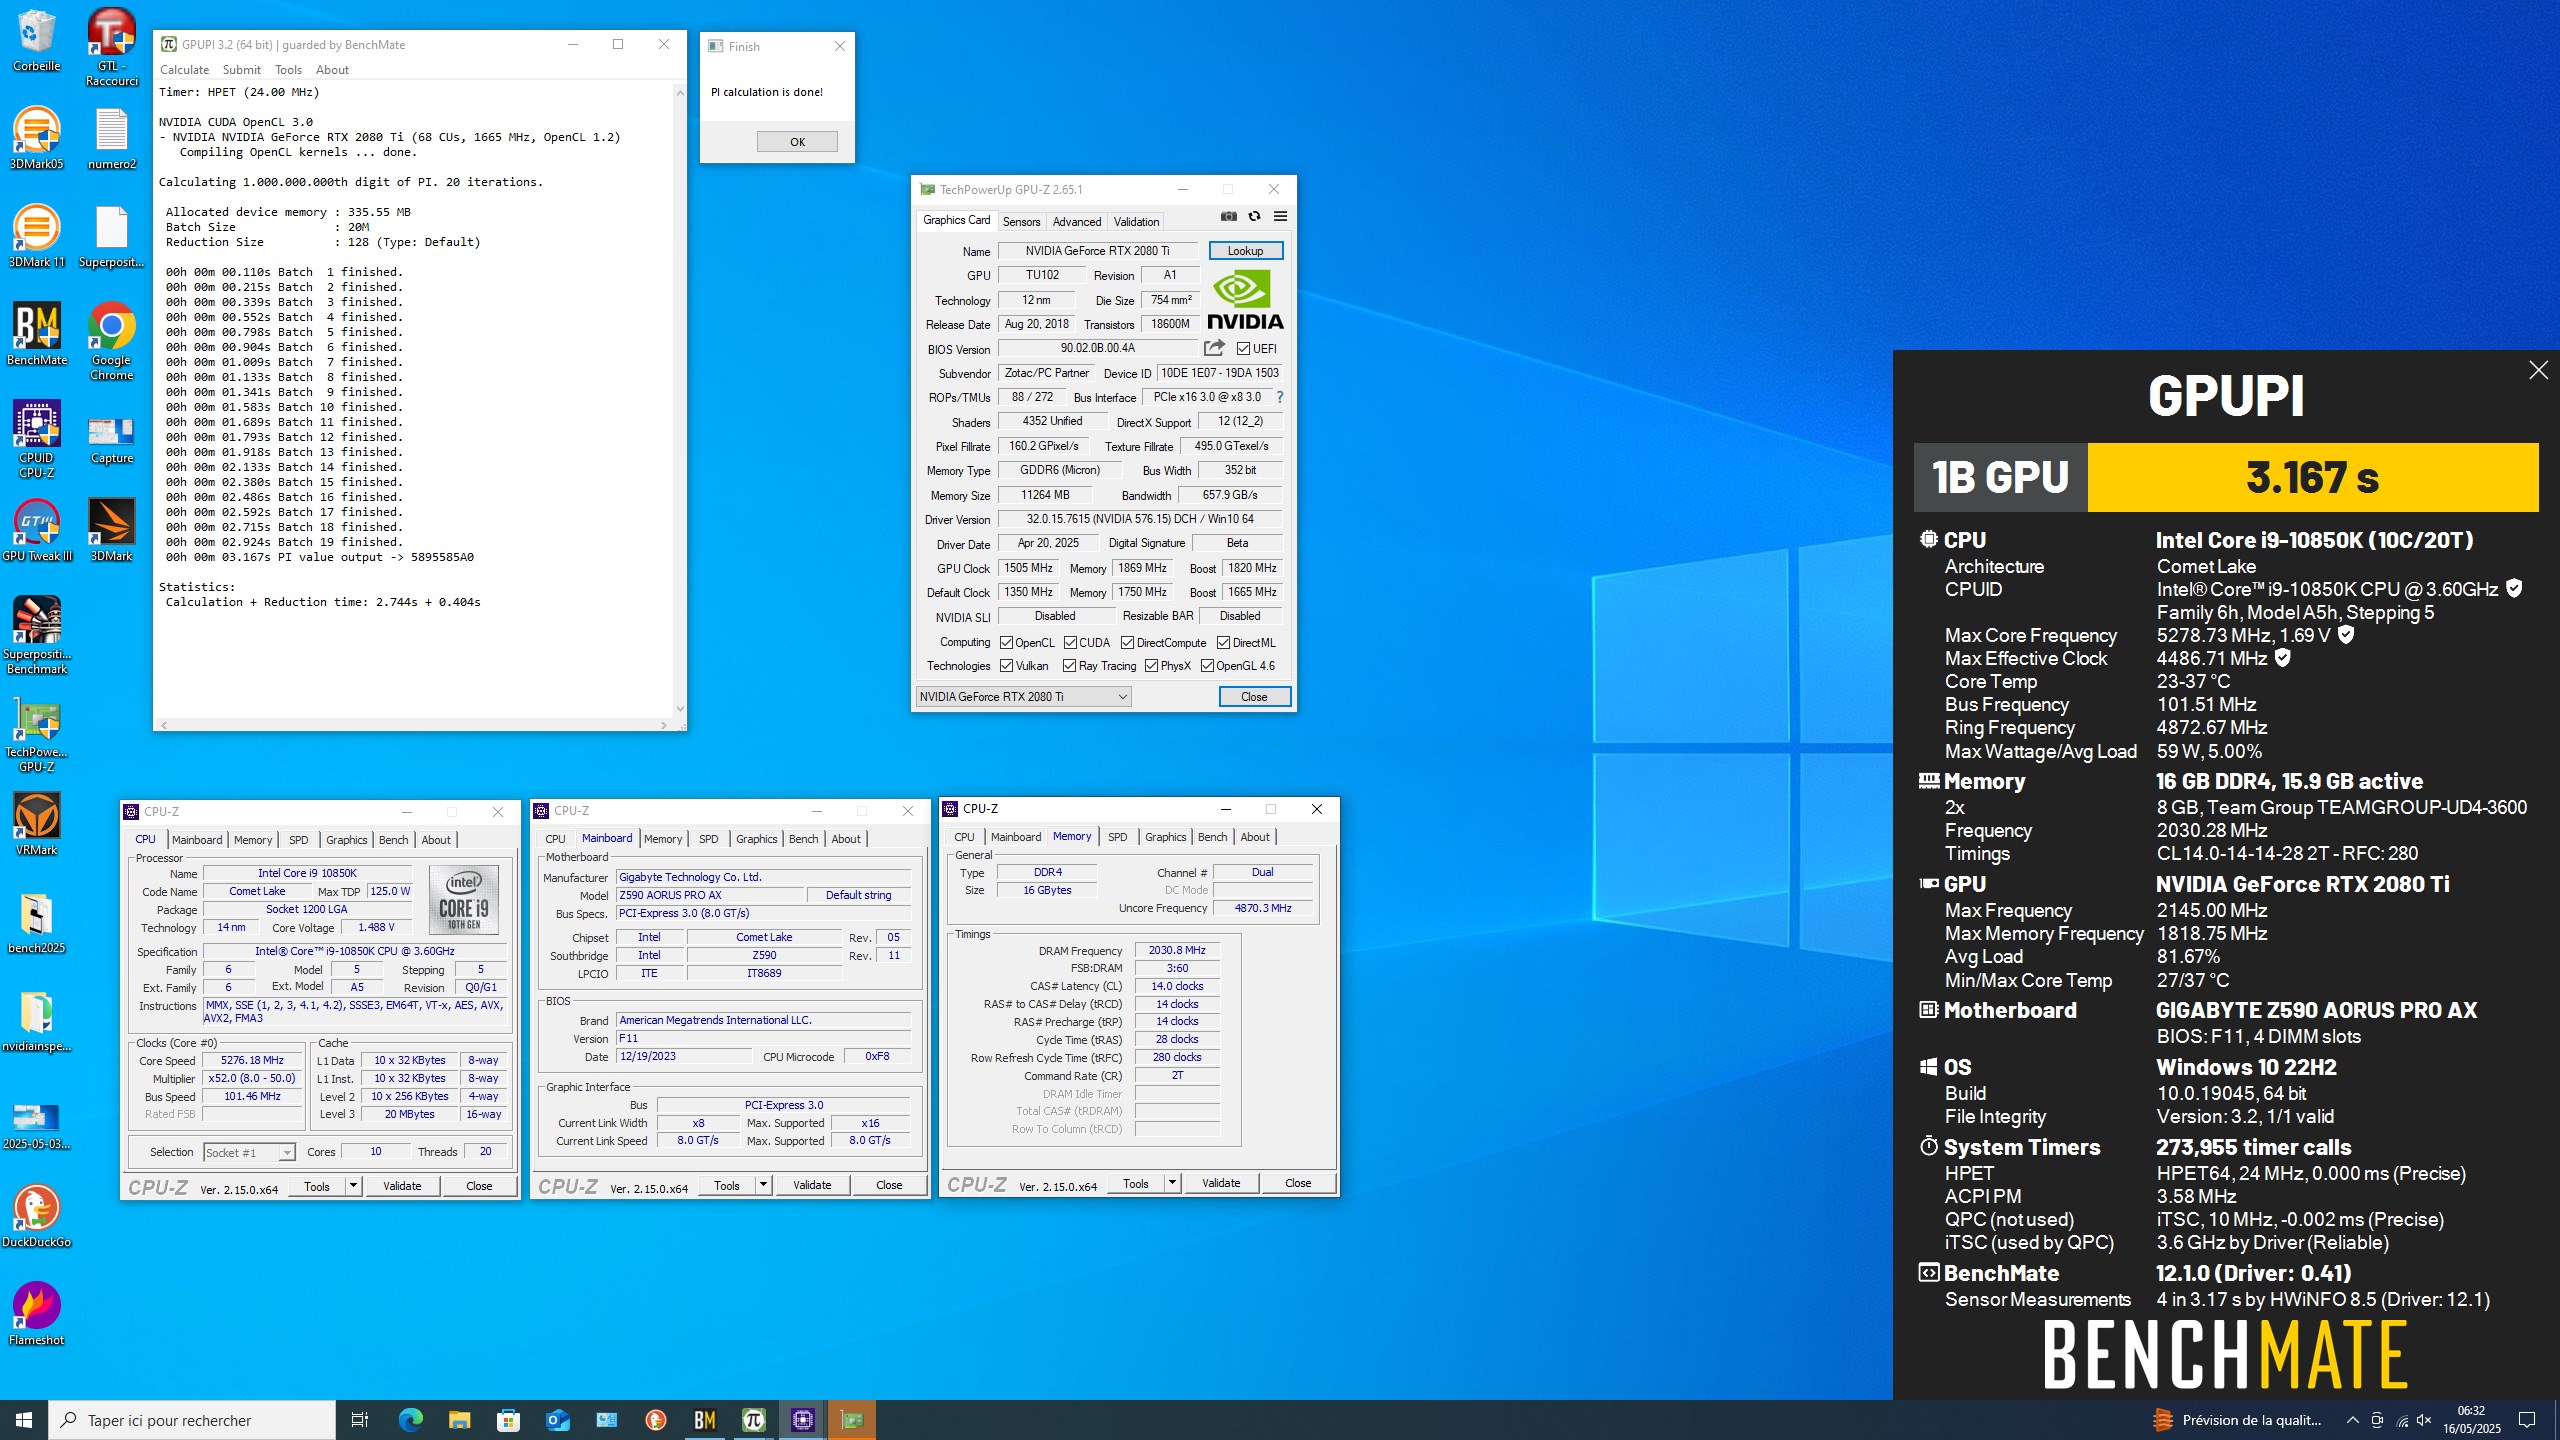2560x1440 pixels.
Task: Click the Close button in GPU-Z
Action: (x=1254, y=697)
